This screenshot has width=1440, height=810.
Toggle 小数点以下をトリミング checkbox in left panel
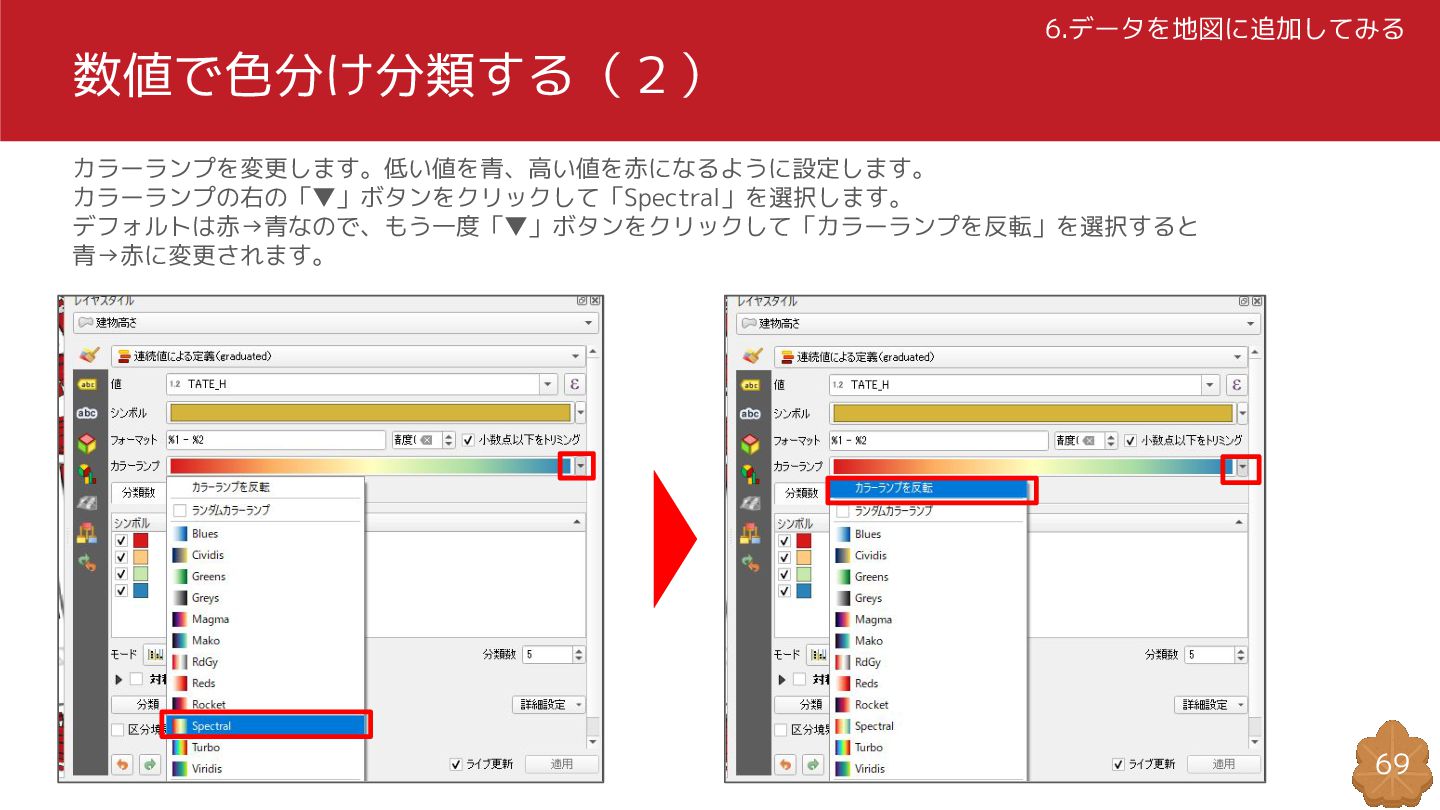pyautogui.click(x=468, y=440)
